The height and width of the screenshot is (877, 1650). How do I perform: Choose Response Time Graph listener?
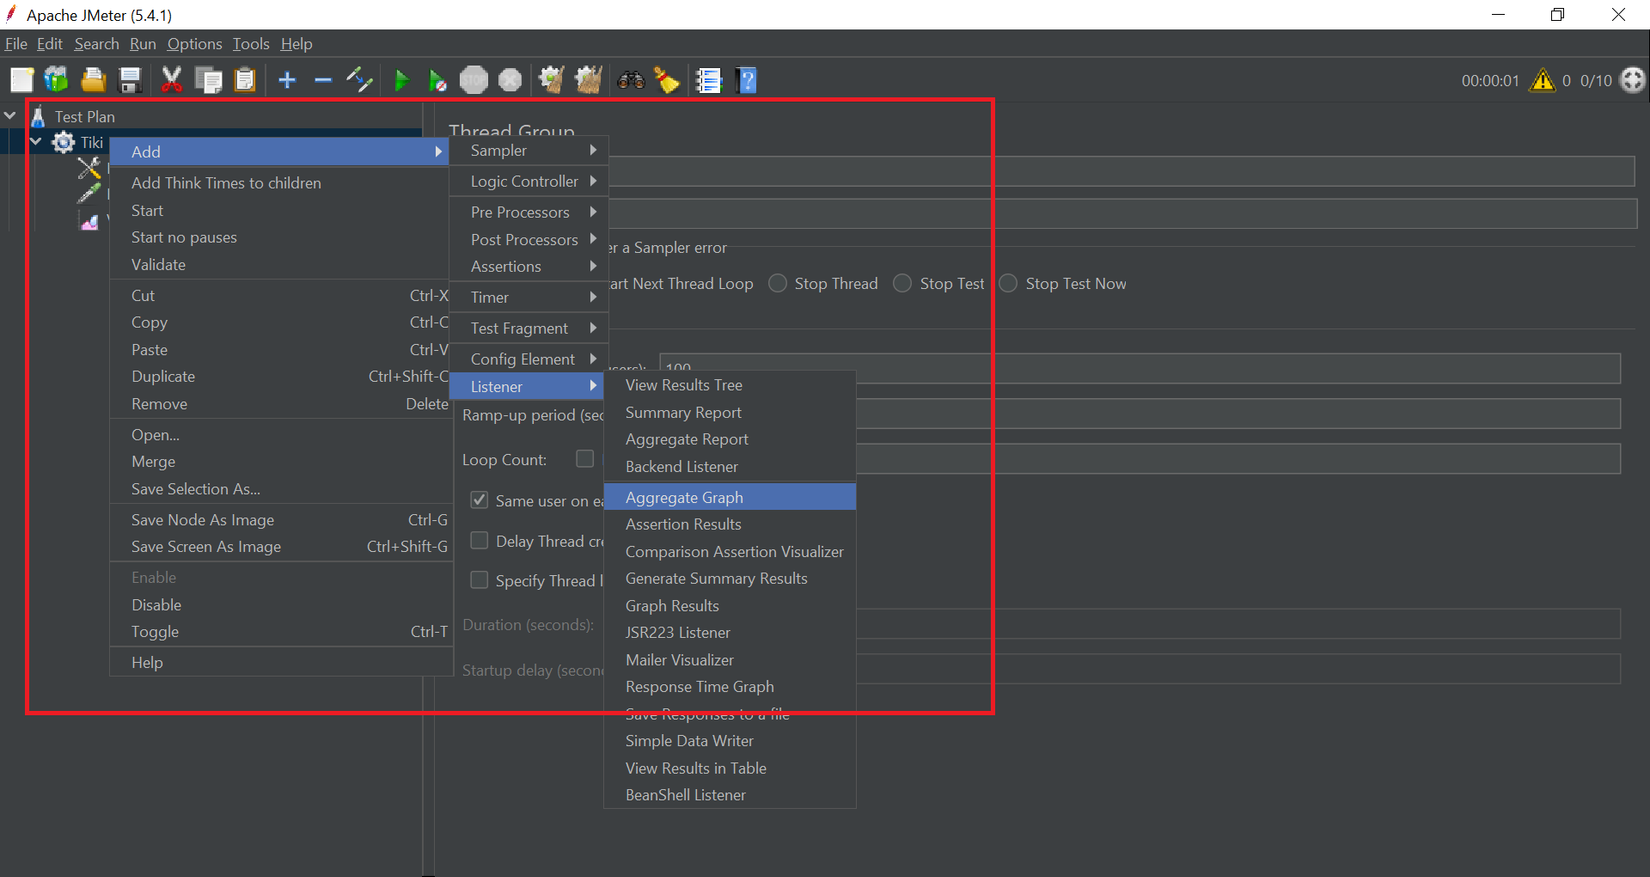click(x=730, y=686)
